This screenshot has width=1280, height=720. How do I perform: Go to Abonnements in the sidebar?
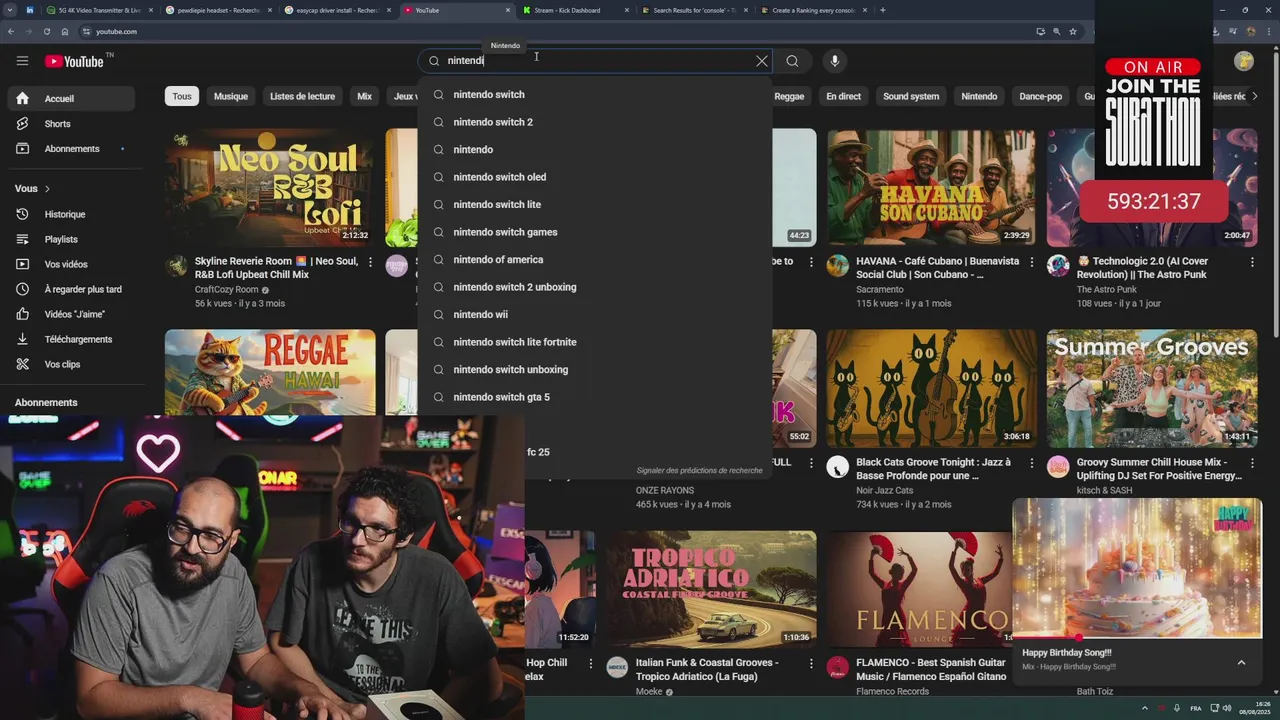click(70, 149)
